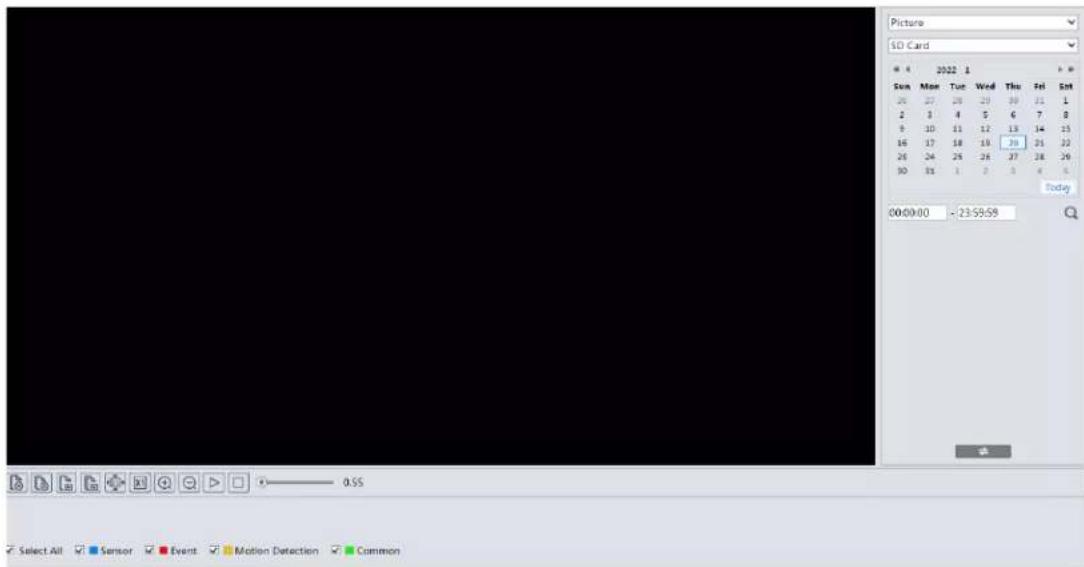Click the year 2022 in calendar header

[x=946, y=70]
